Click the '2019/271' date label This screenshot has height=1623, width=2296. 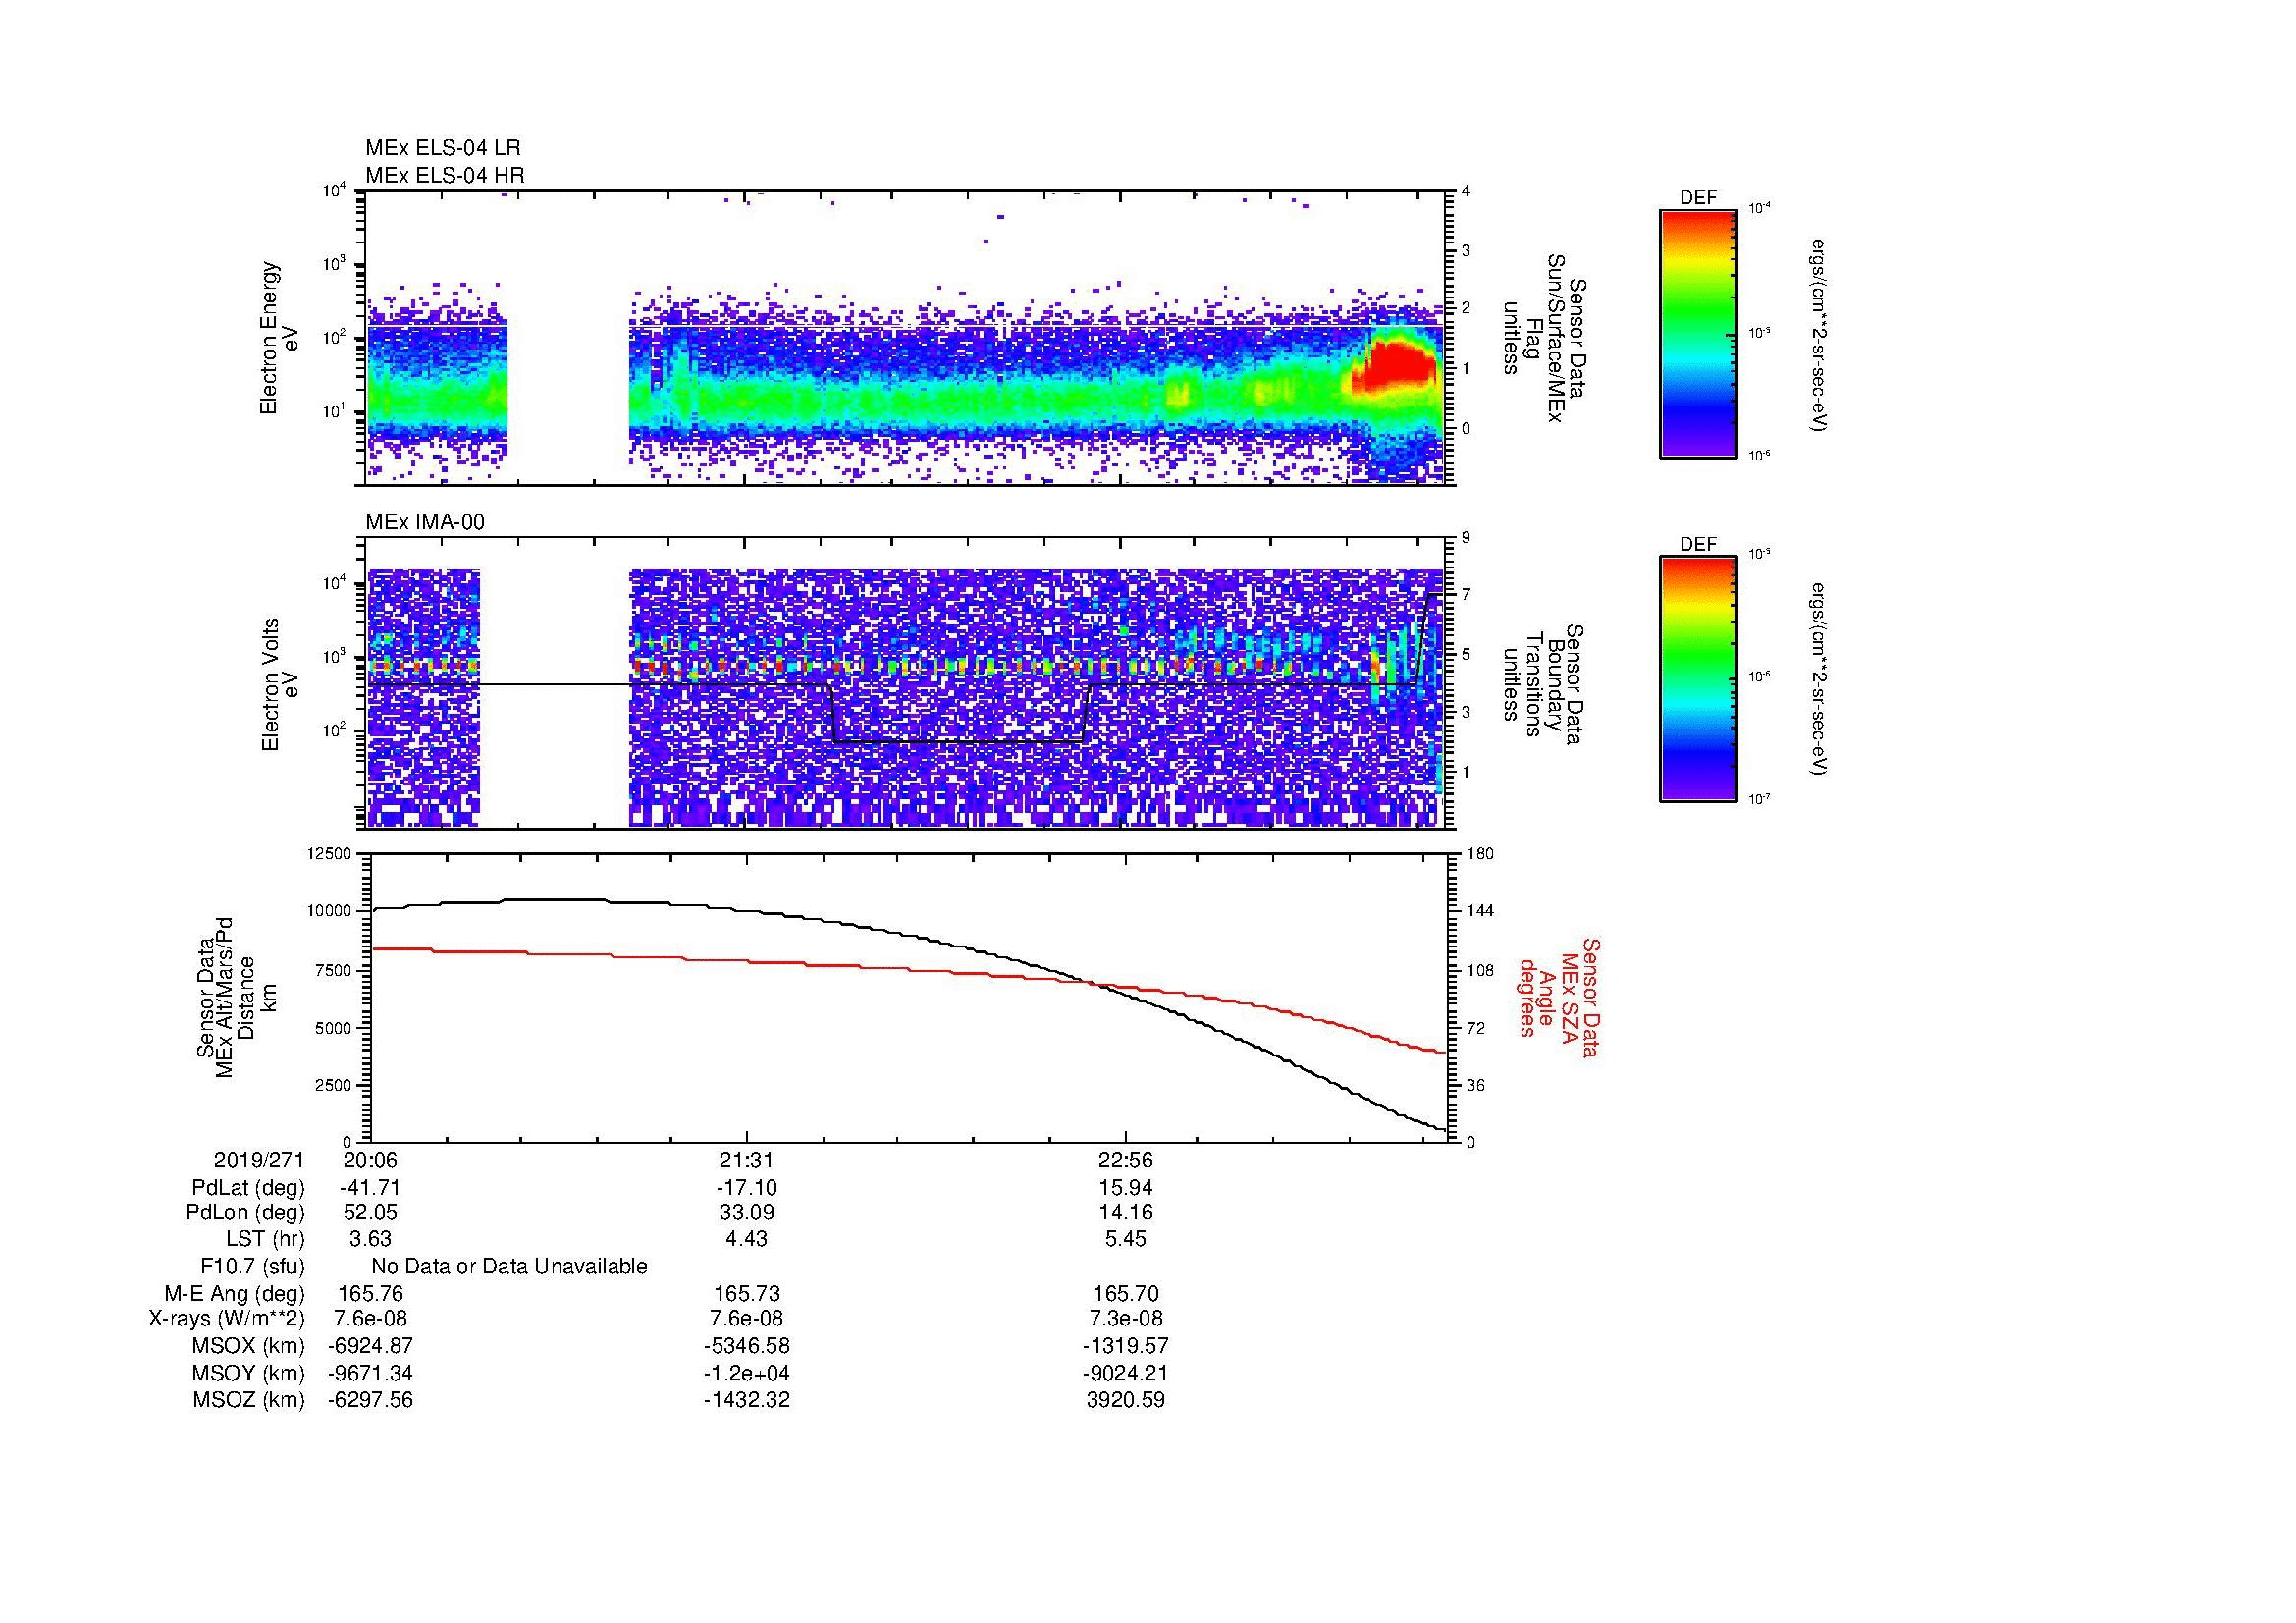click(x=259, y=1160)
